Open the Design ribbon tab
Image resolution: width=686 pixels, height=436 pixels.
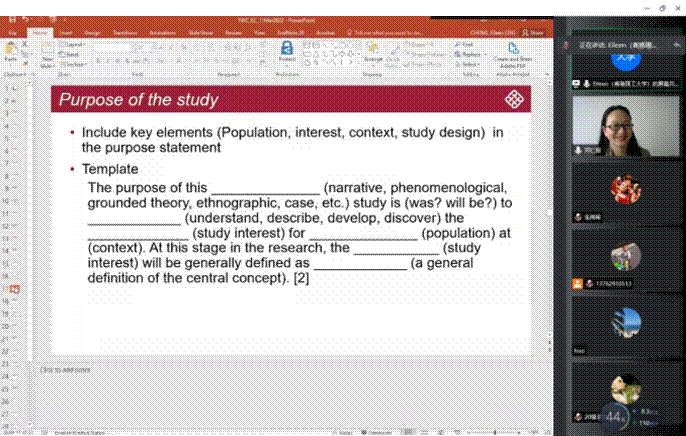click(x=93, y=32)
